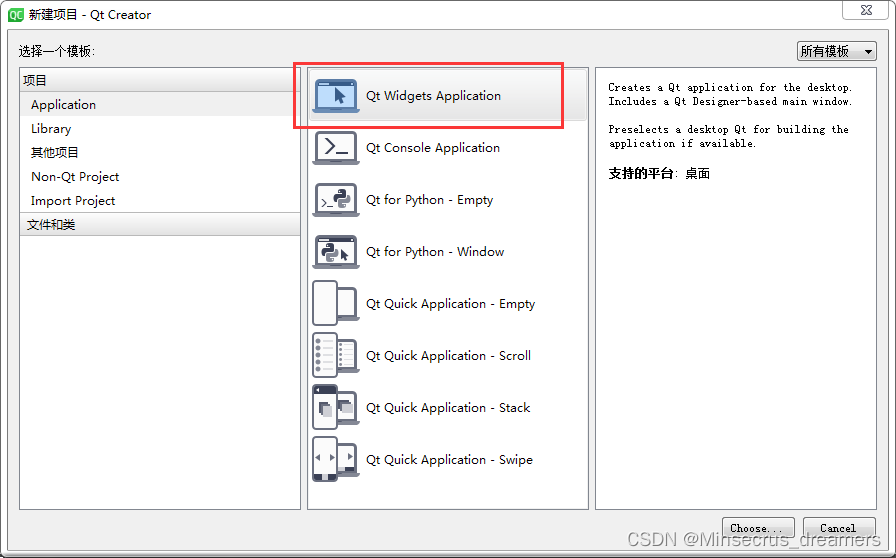Select the Qt Widgets Application icon
896x558 pixels.
pyautogui.click(x=336, y=95)
